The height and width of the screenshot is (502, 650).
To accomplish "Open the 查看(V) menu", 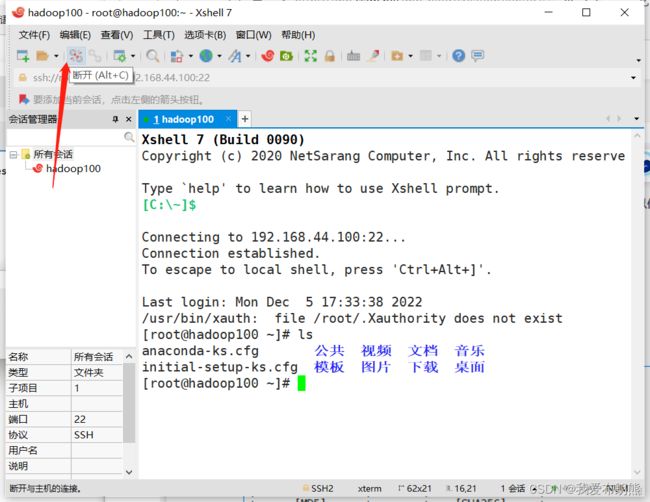I will click(x=117, y=35).
